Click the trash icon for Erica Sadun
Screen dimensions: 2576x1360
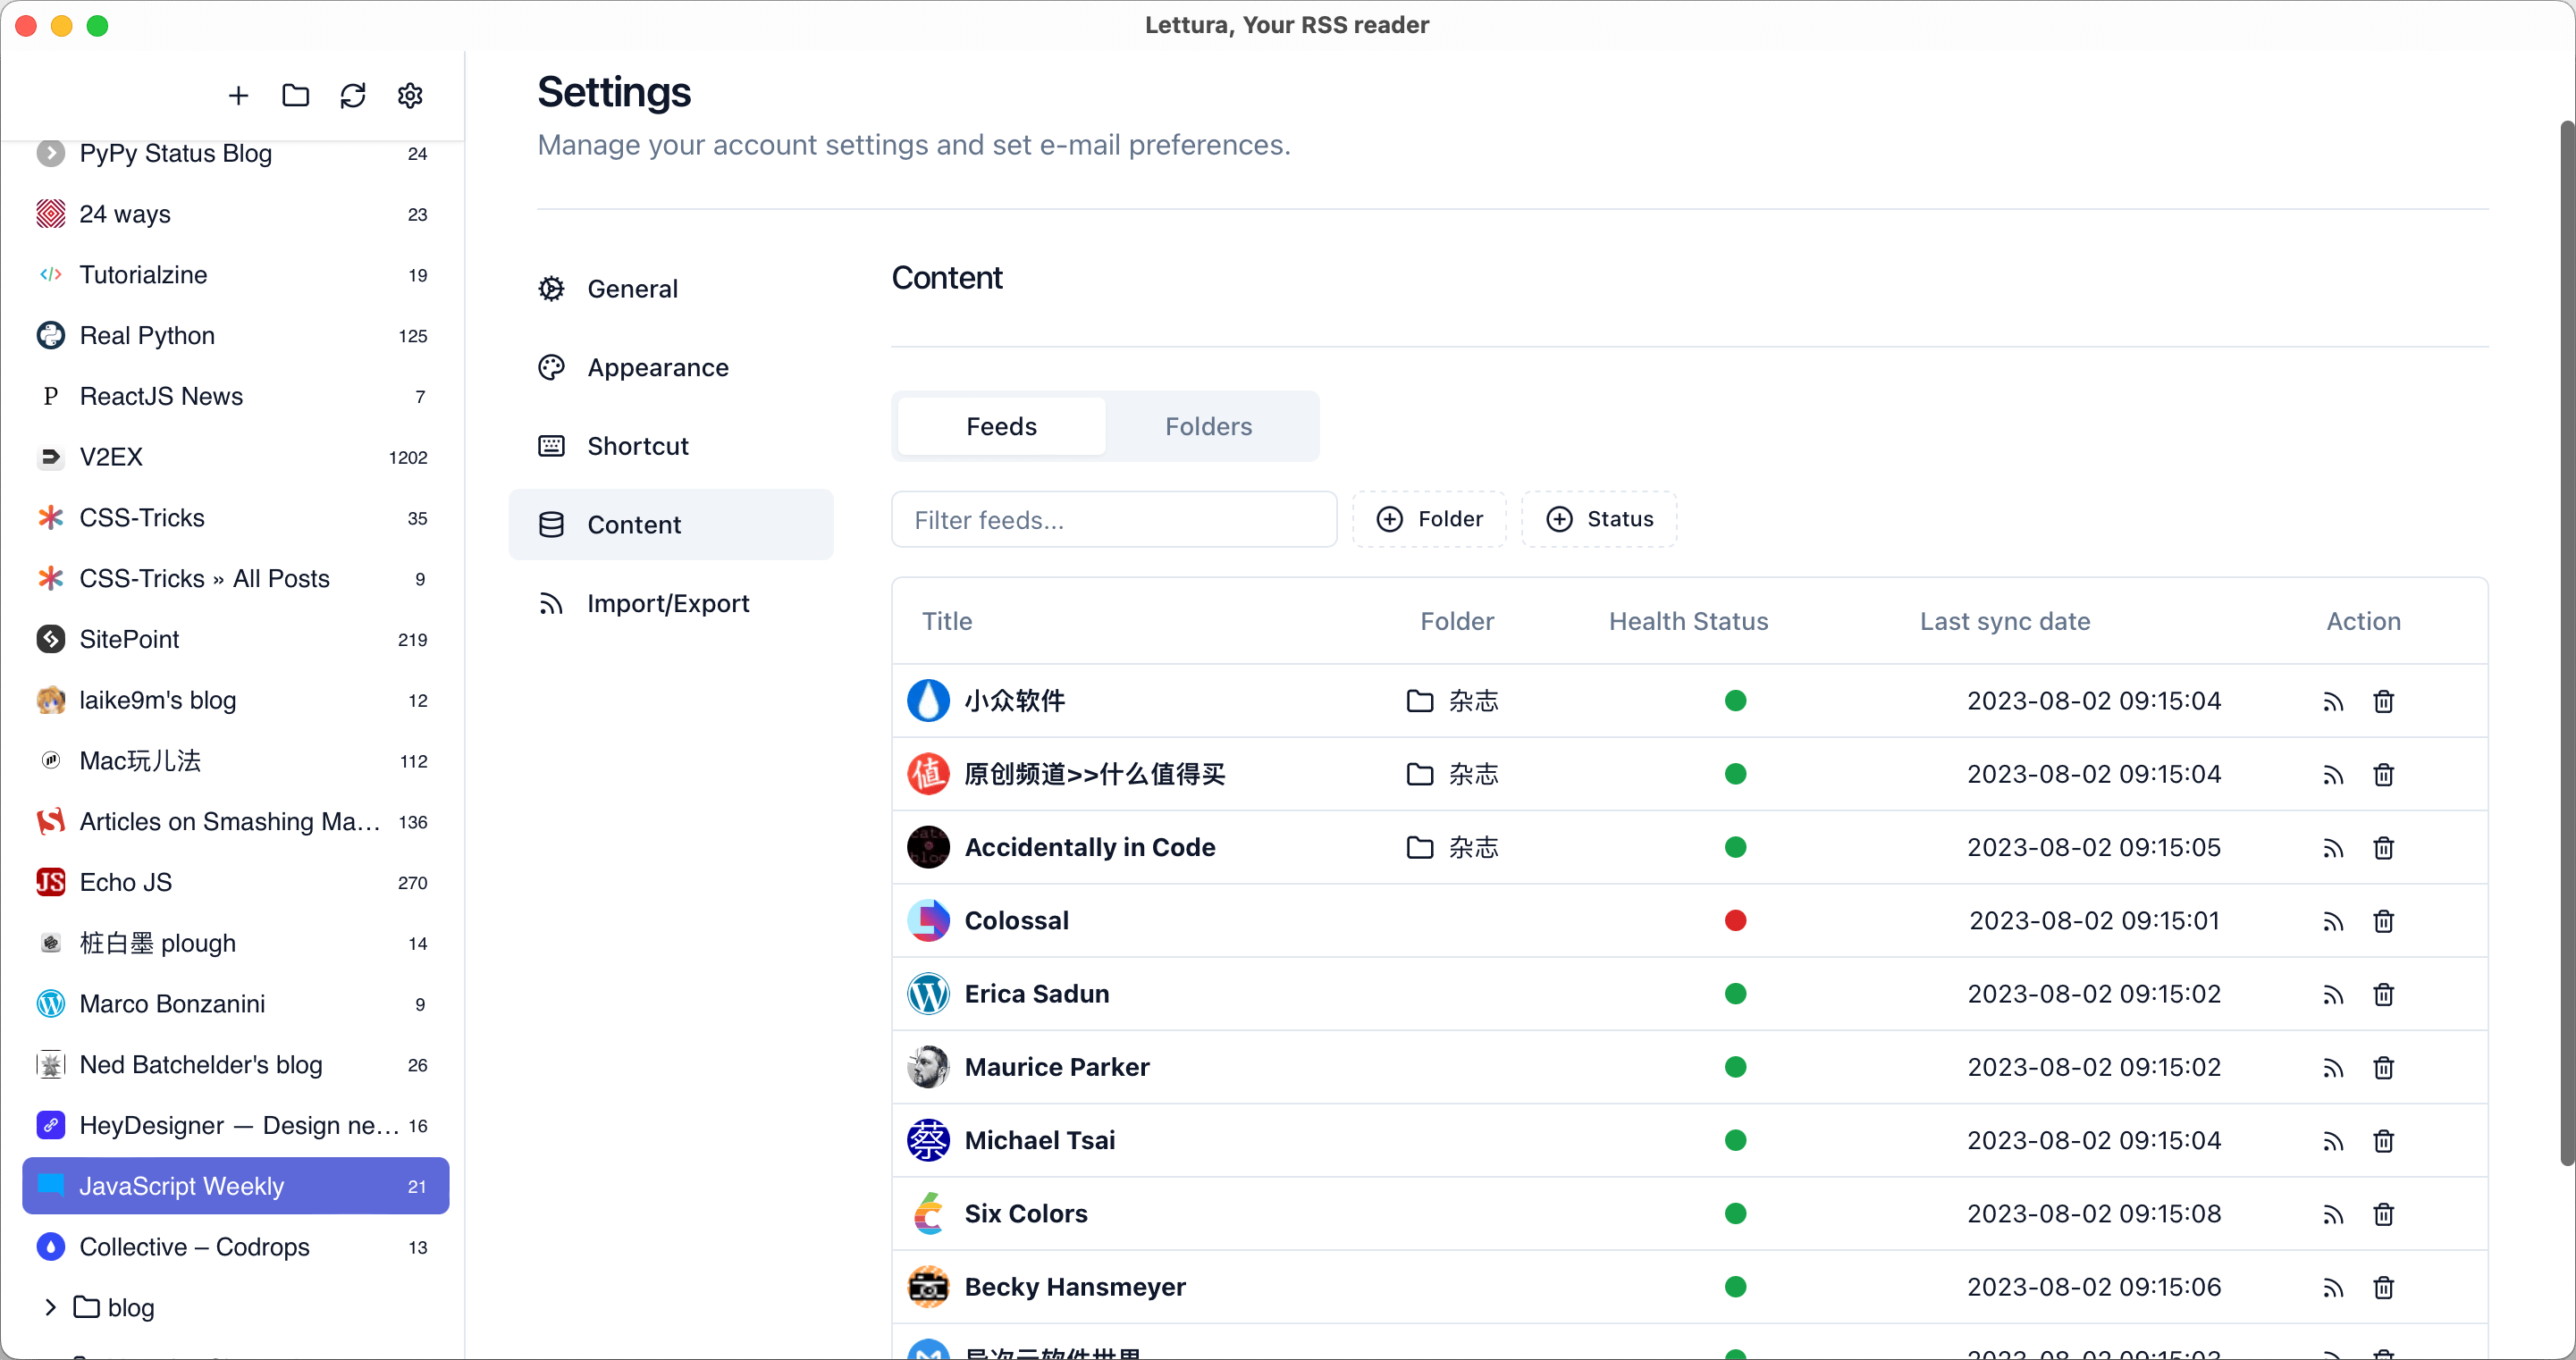point(2383,994)
